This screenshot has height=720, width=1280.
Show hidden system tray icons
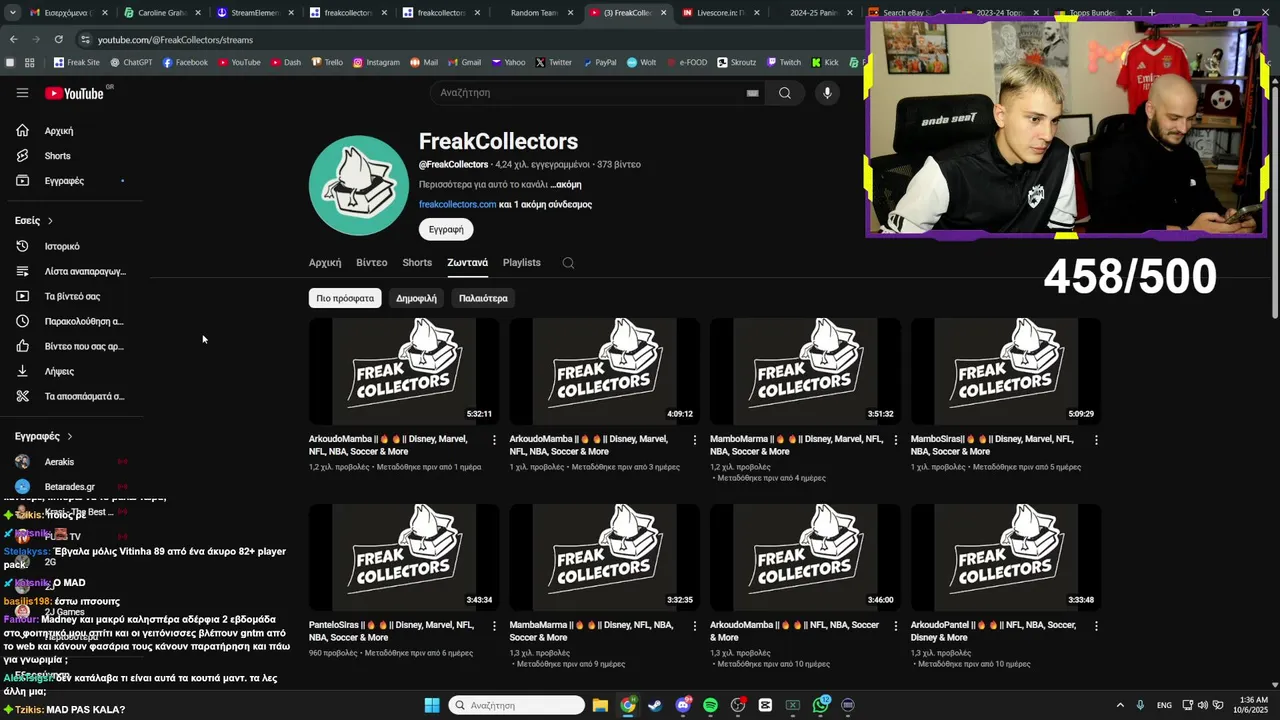[x=1120, y=705]
